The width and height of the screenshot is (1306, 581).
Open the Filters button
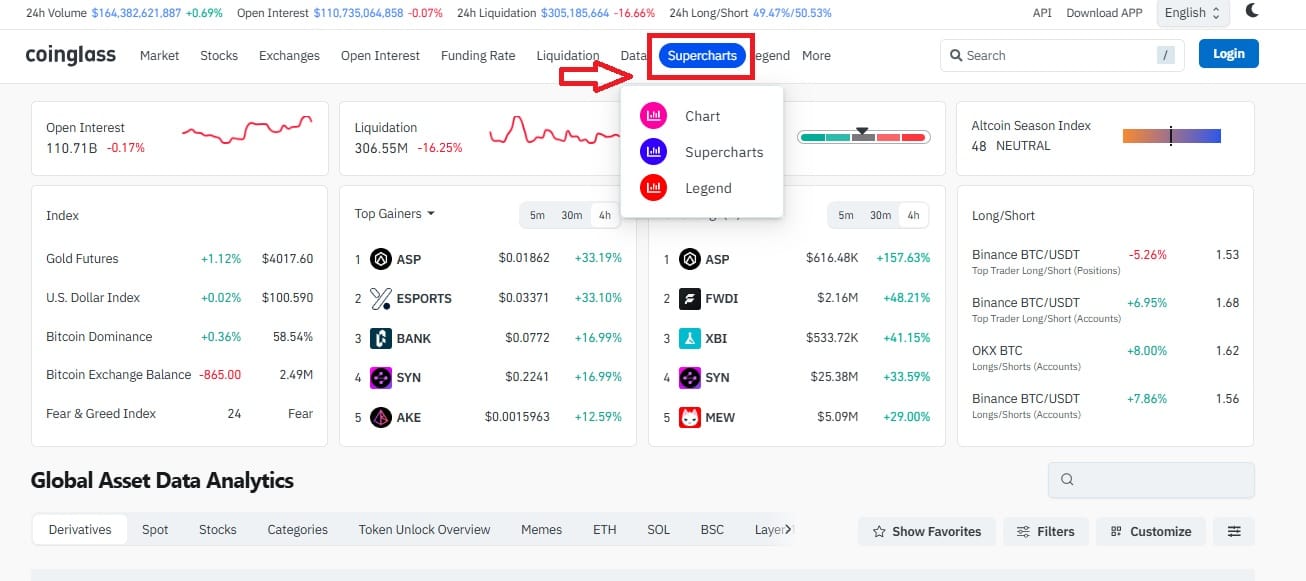[1045, 531]
